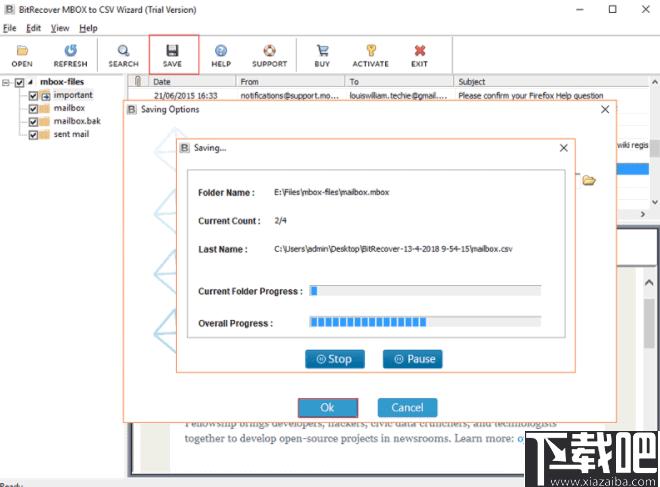660x487 pixels.
Task: Click the notifications@support sender cell
Action: [290, 96]
